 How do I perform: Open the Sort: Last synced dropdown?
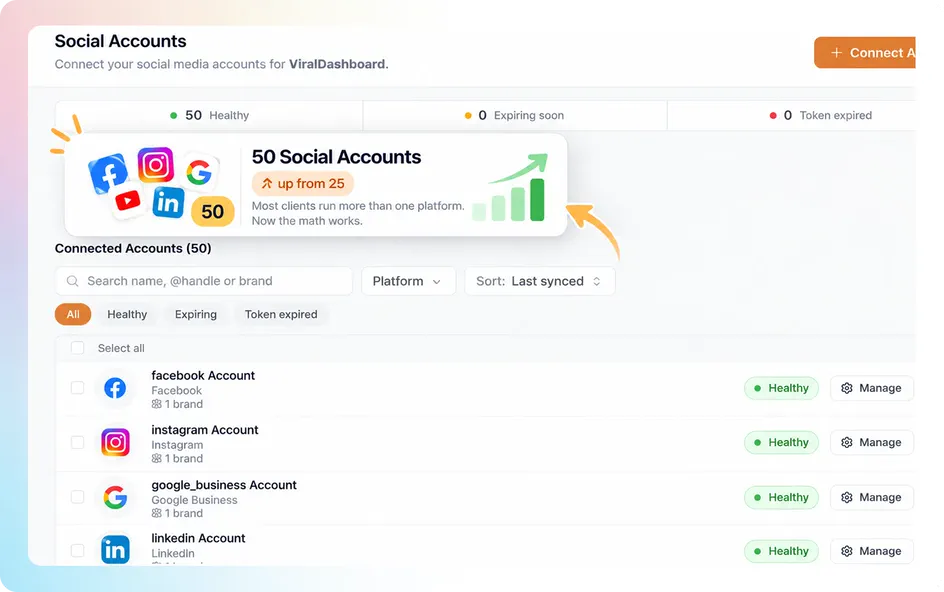(539, 281)
